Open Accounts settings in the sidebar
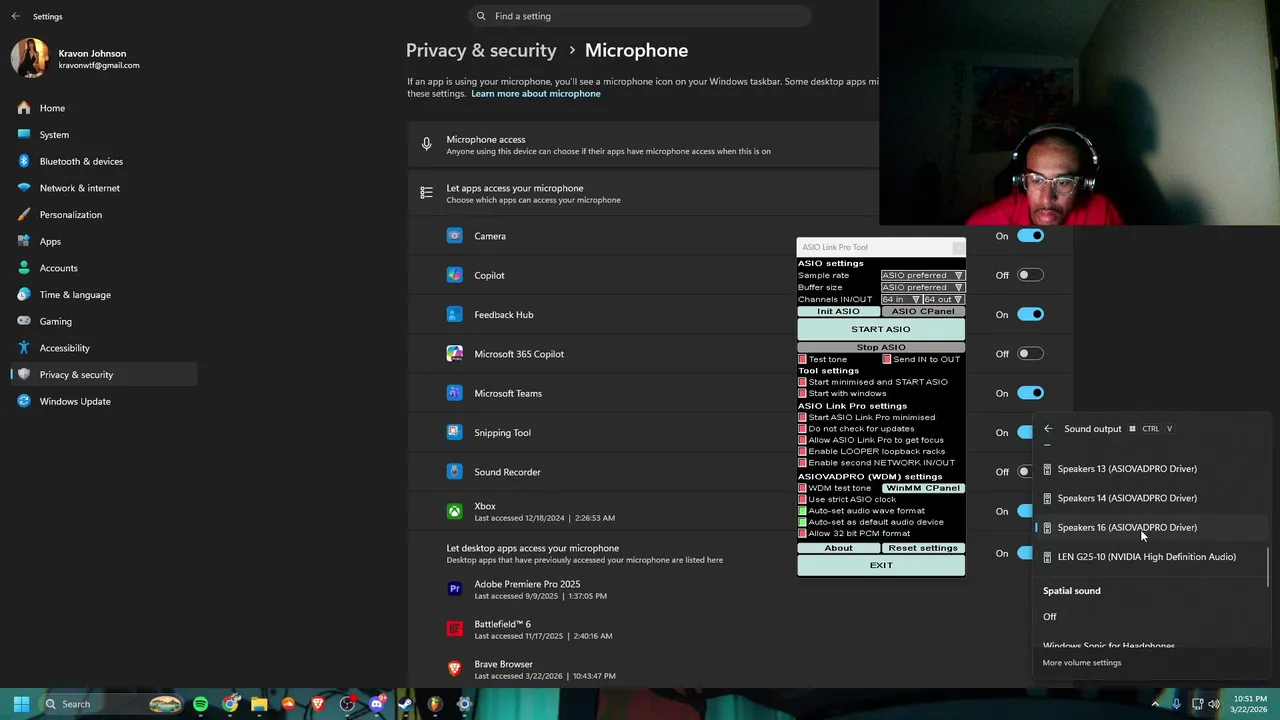 pos(104,268)
